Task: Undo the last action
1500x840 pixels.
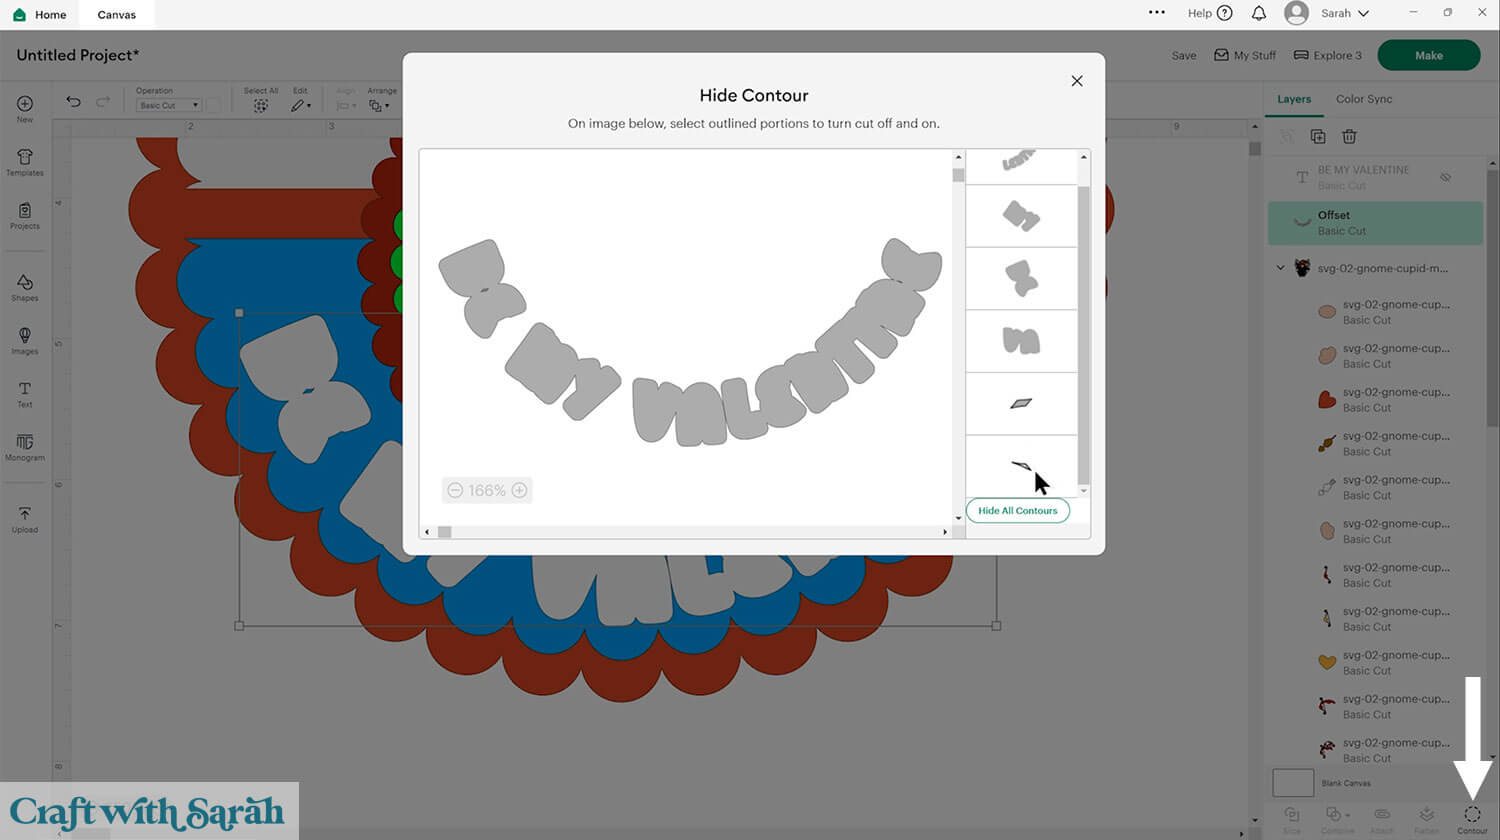Action: pyautogui.click(x=73, y=101)
